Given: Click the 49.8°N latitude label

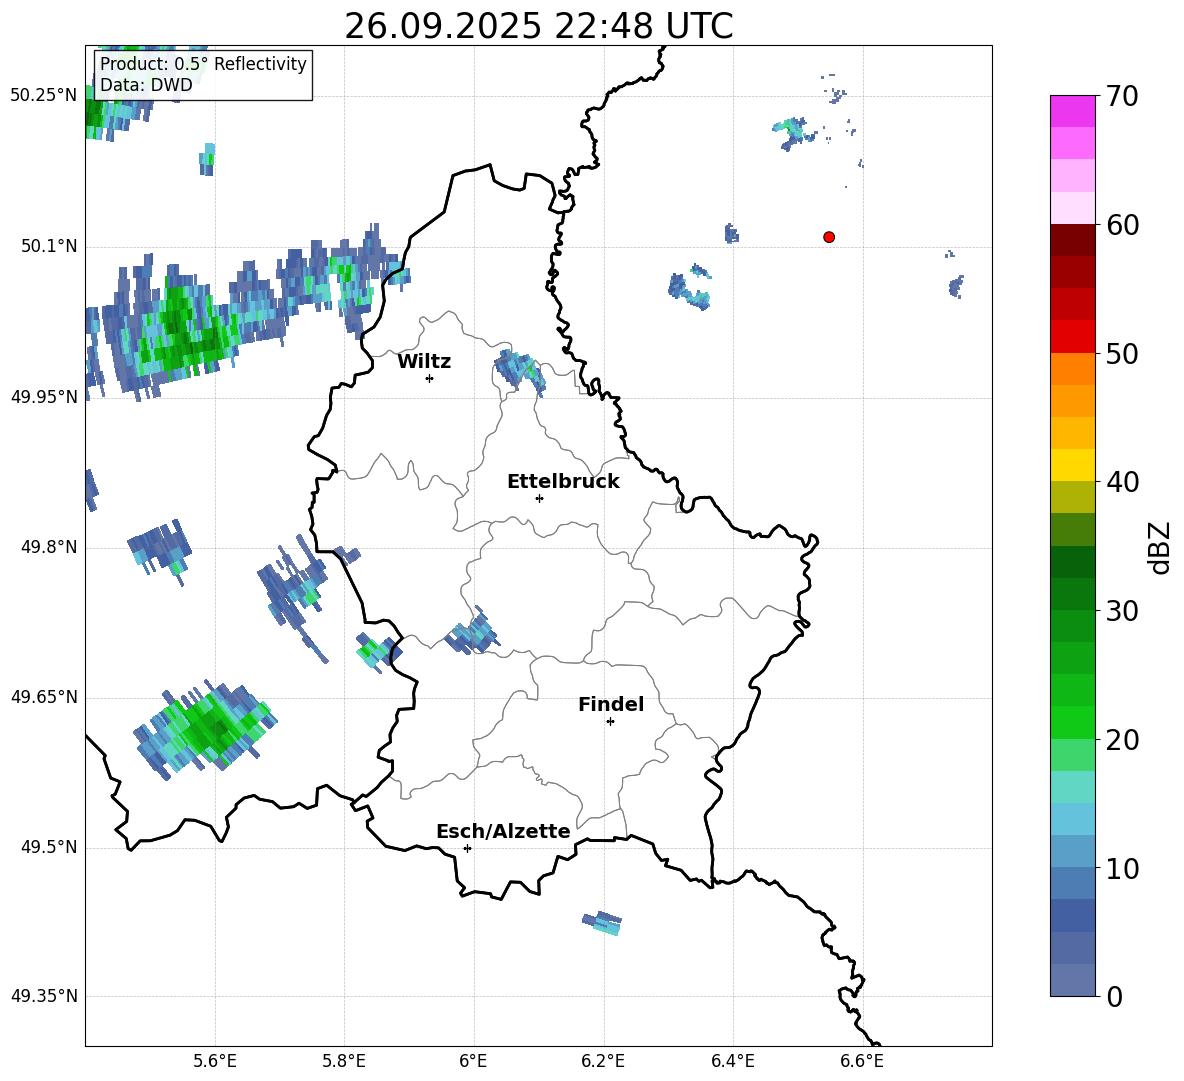Looking at the screenshot, I should [49, 547].
